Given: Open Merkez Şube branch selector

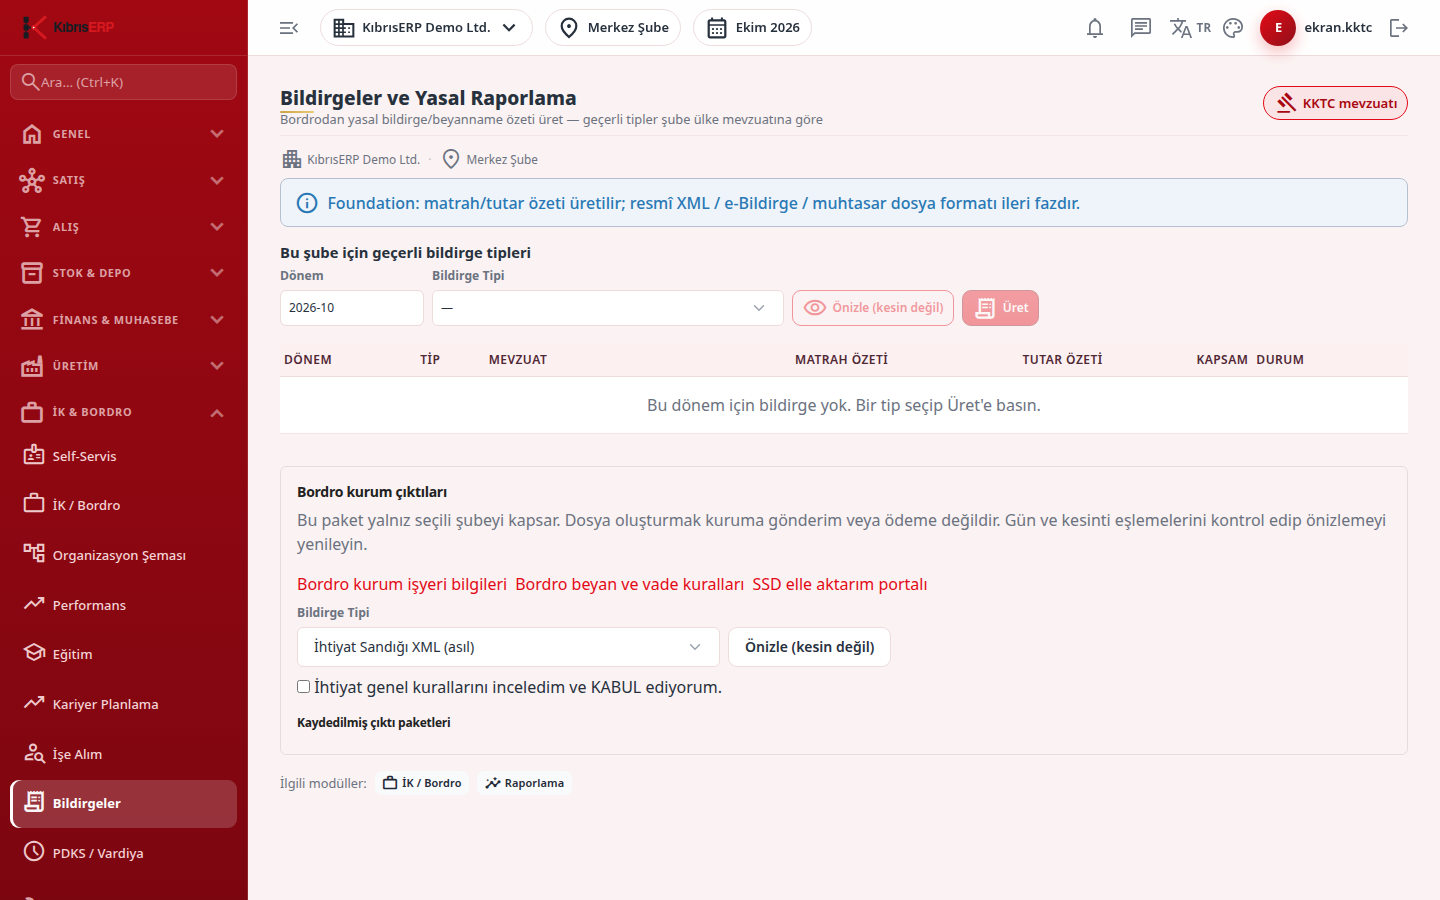Looking at the screenshot, I should [613, 28].
